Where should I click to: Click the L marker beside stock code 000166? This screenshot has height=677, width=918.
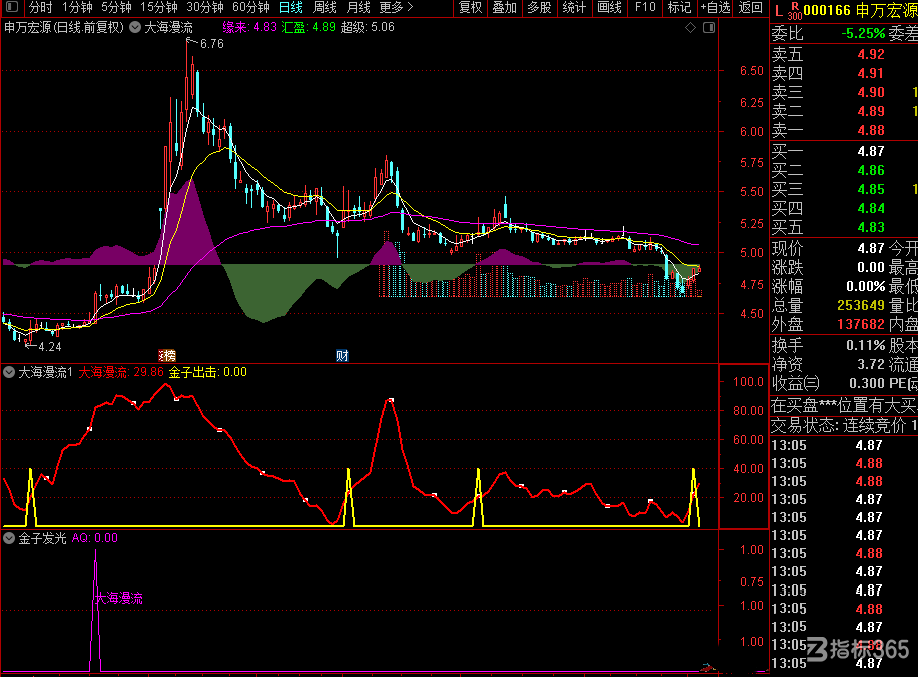[x=779, y=11]
